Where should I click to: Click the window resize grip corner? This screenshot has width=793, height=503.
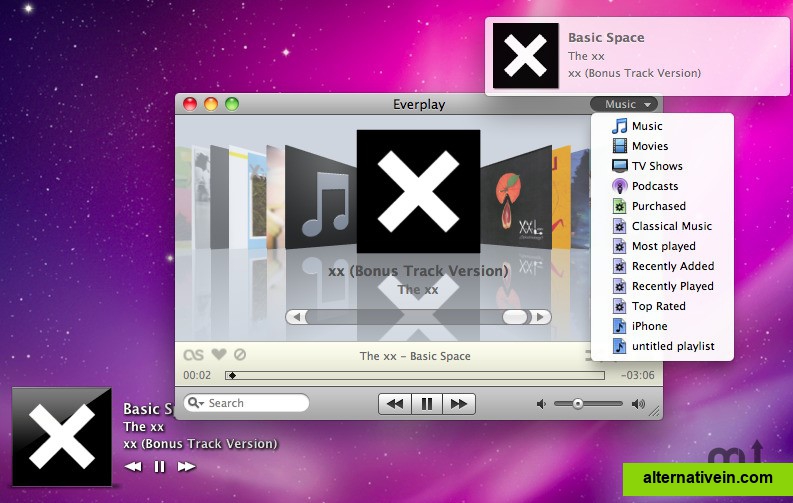point(654,411)
